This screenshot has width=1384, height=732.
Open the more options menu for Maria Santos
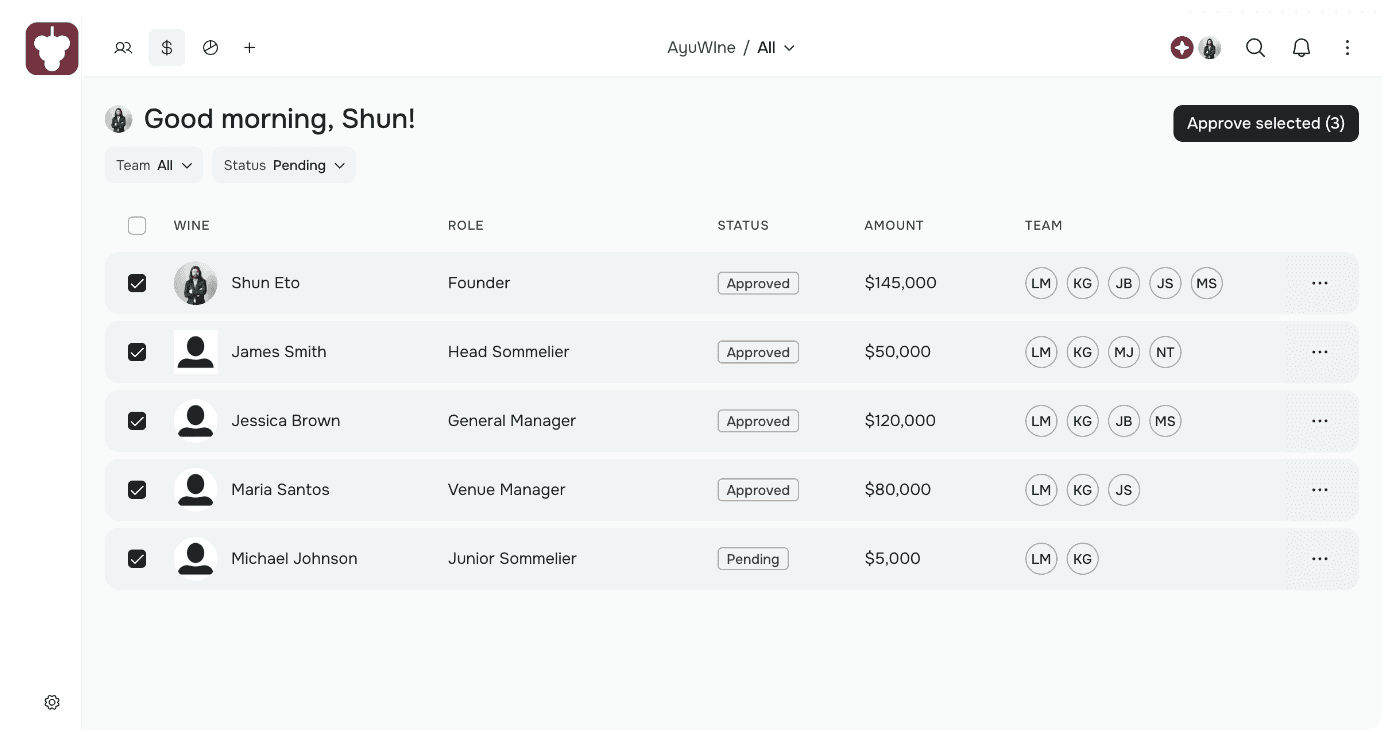click(1319, 490)
